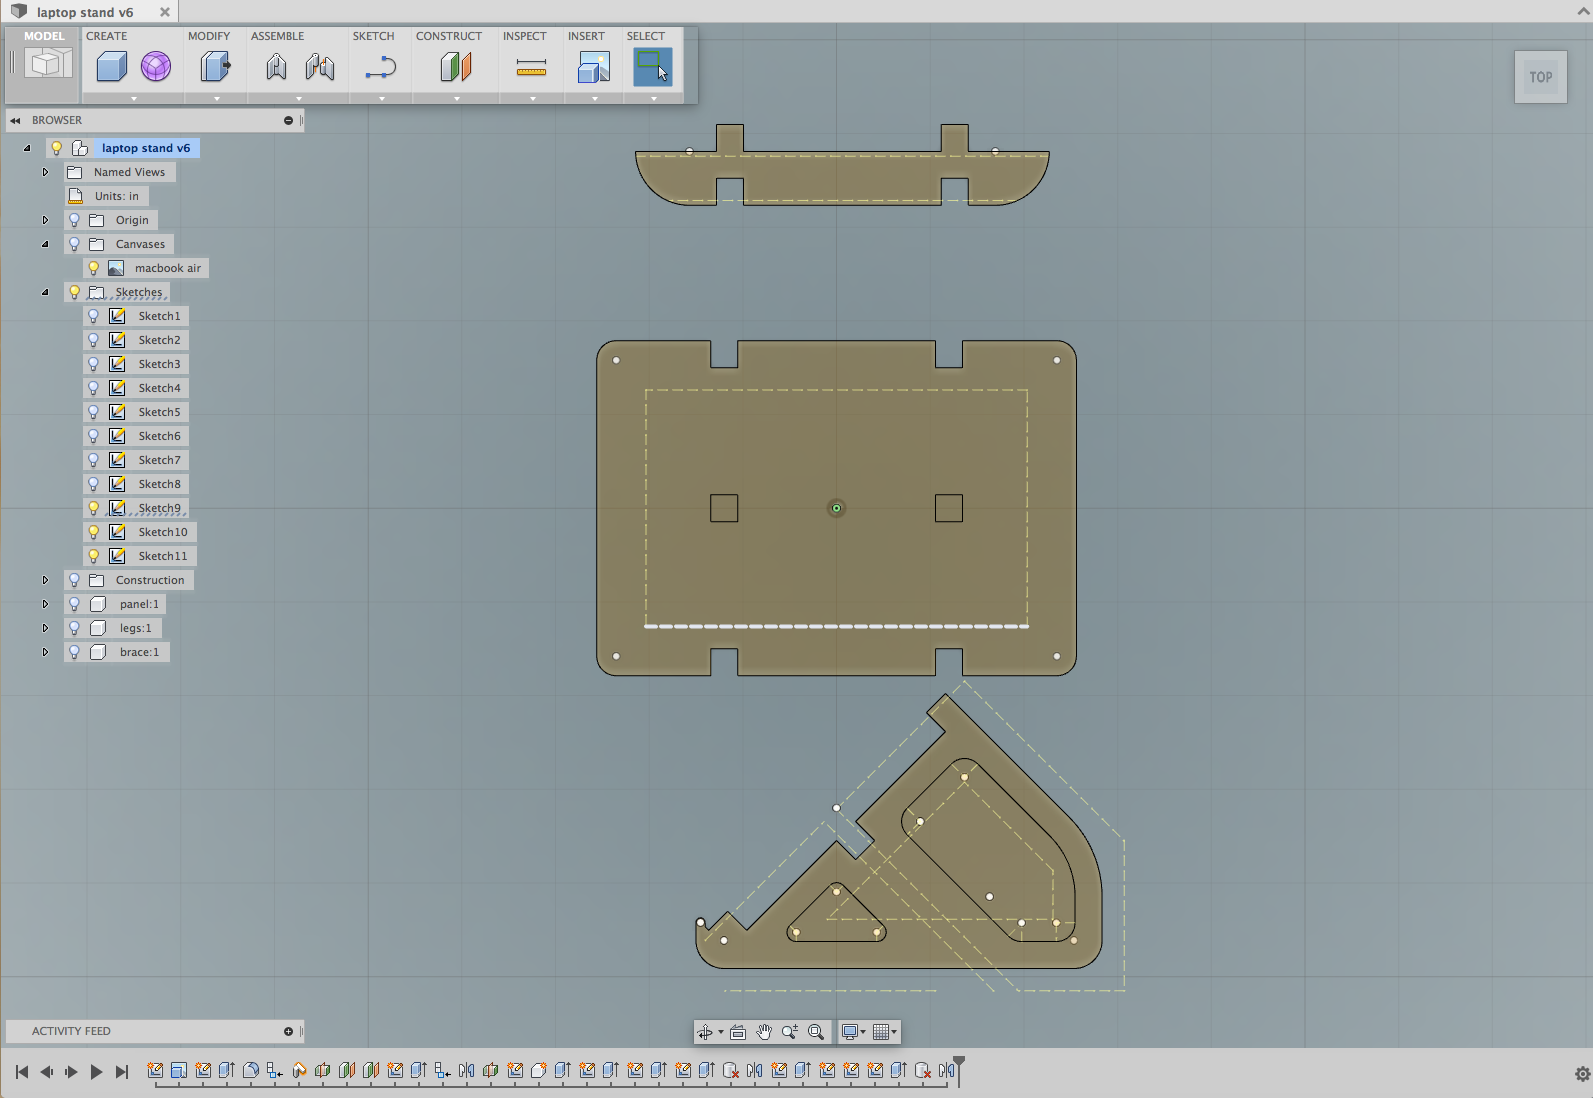This screenshot has height=1098, width=1593.
Task: Activate the Select tool icon
Action: (x=653, y=67)
